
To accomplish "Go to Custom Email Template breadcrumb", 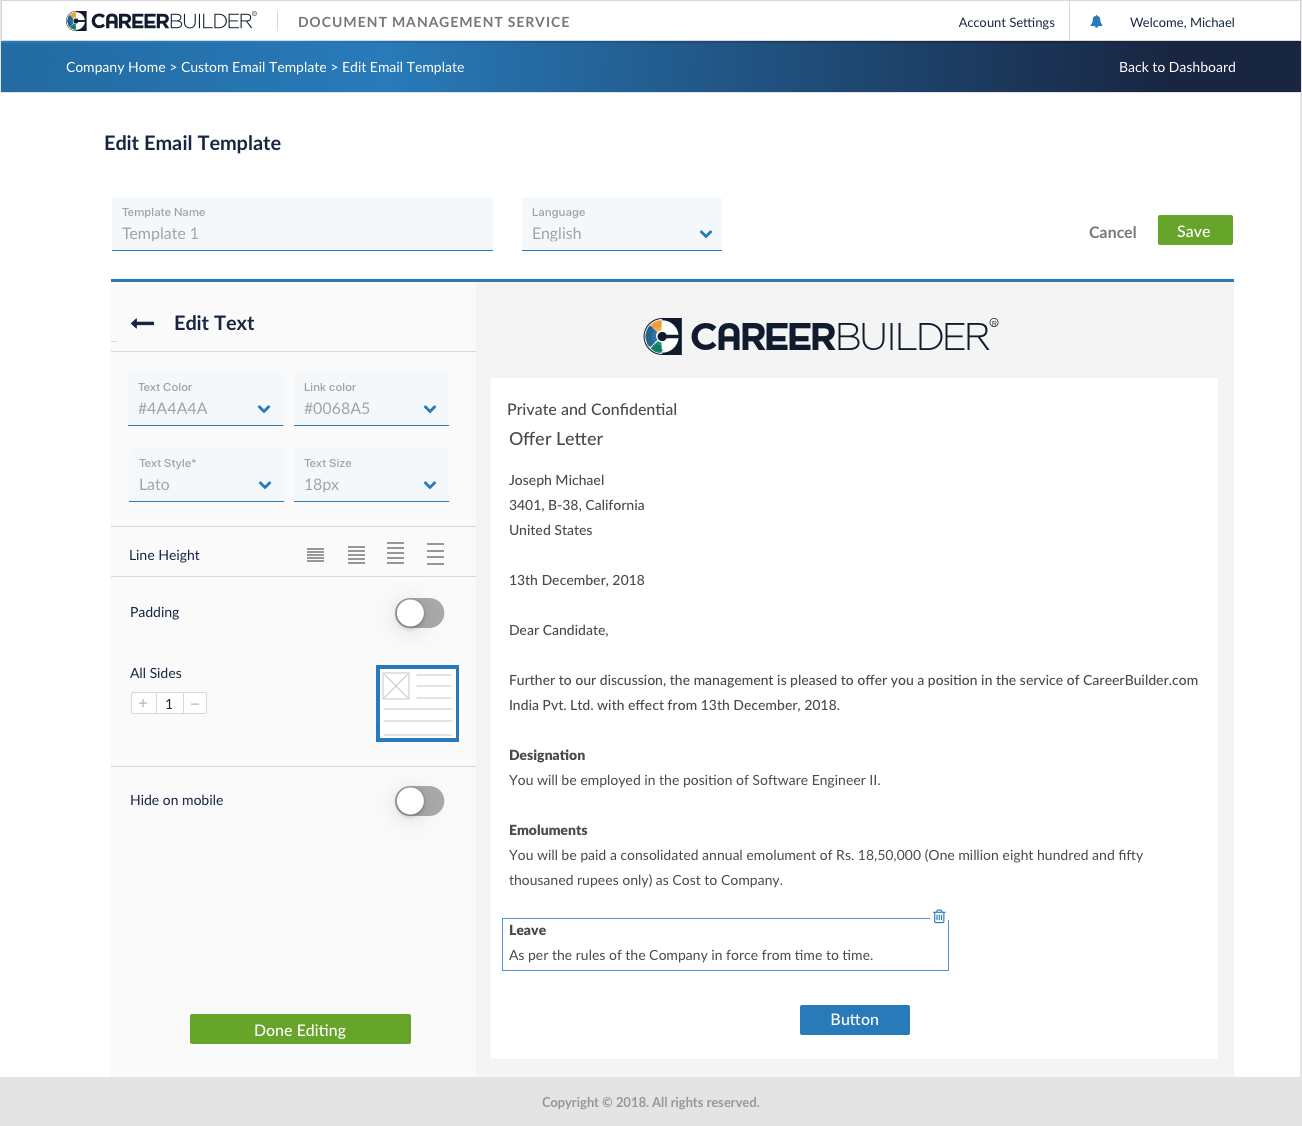I will tap(254, 67).
